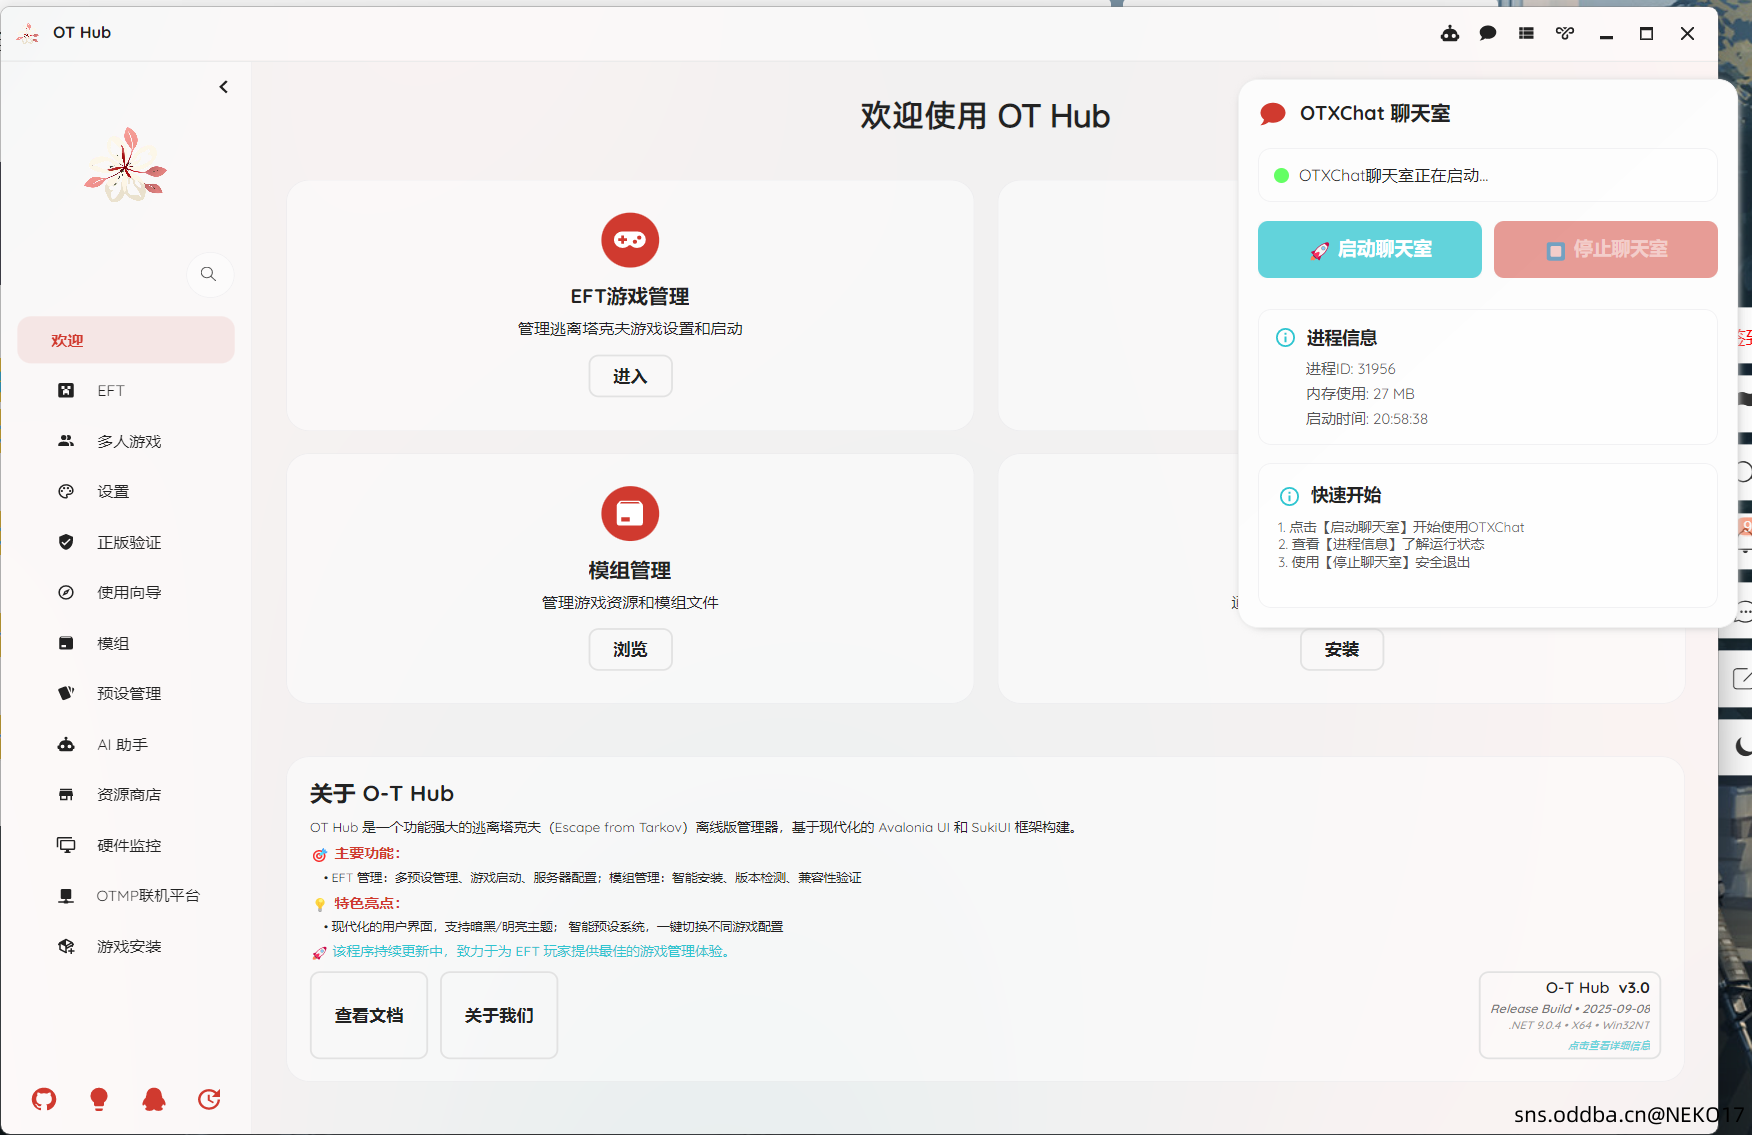Click the red gamepad EFT游戏管理 icon
The image size is (1752, 1135).
click(x=630, y=240)
